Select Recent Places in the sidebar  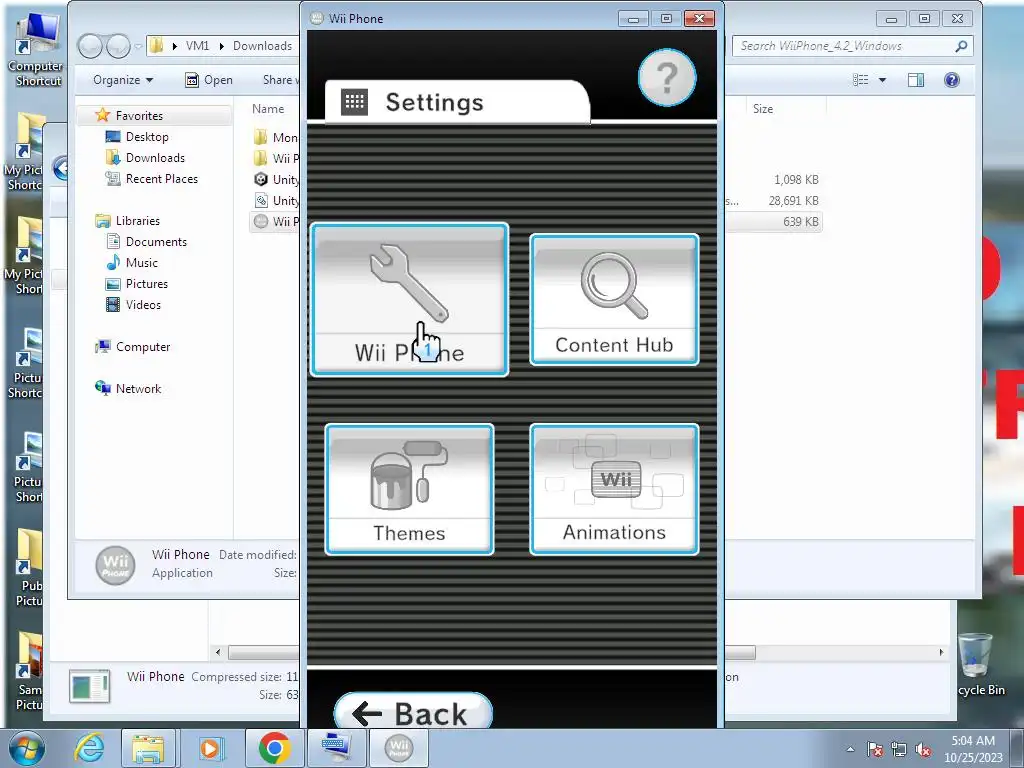pos(161,178)
